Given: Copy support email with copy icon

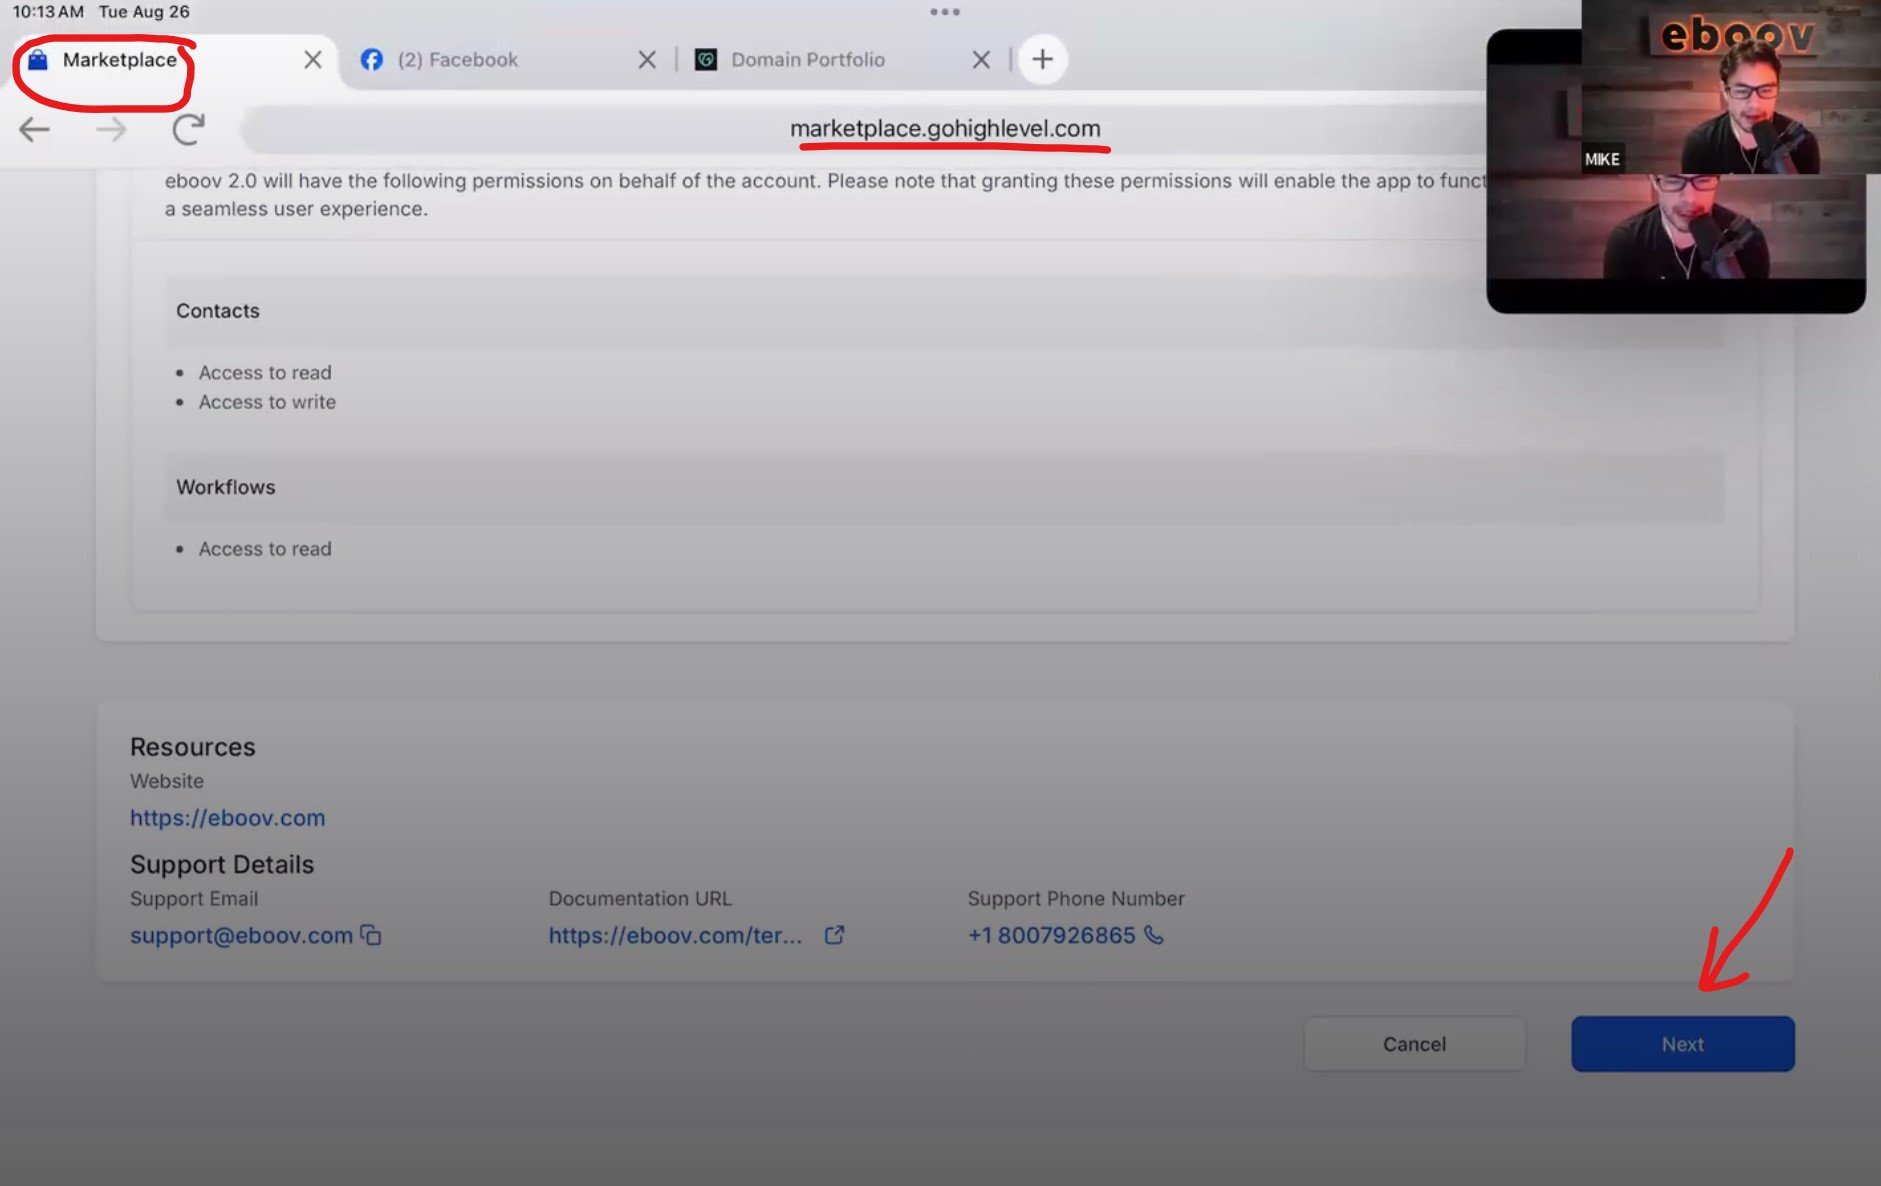Looking at the screenshot, I should tap(371, 935).
